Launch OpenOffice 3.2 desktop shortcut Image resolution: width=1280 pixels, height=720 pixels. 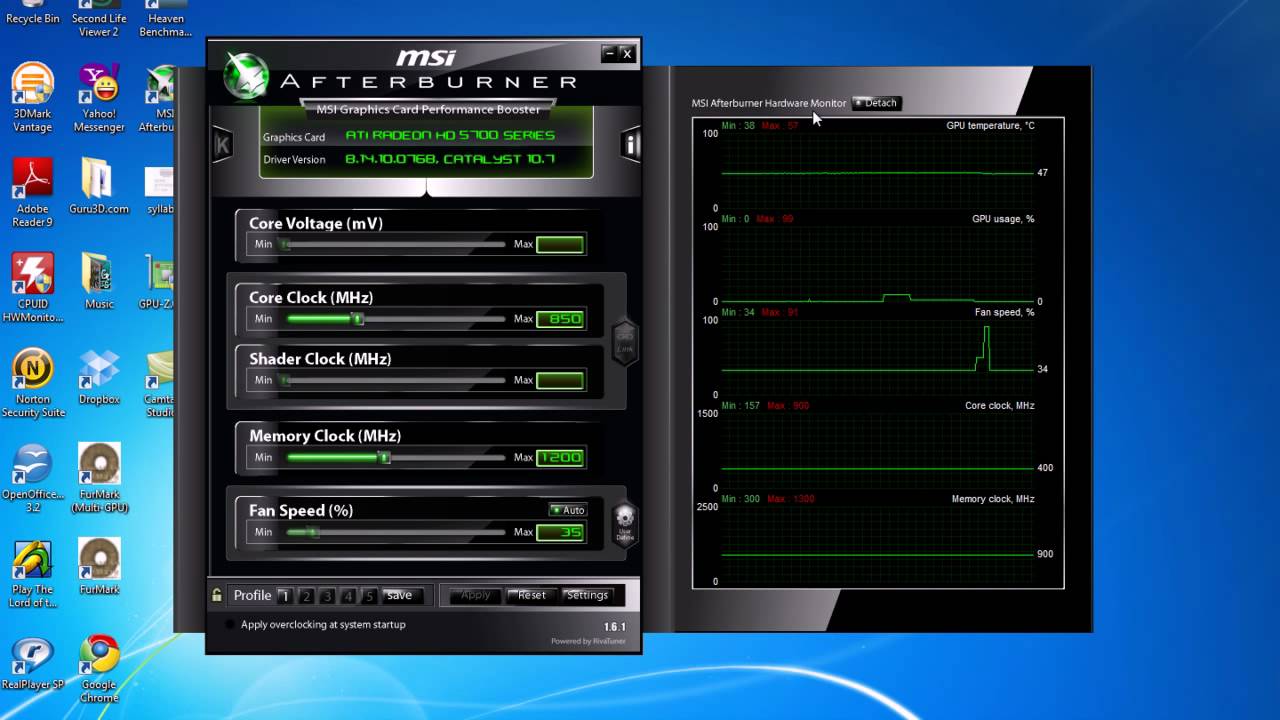click(x=33, y=478)
